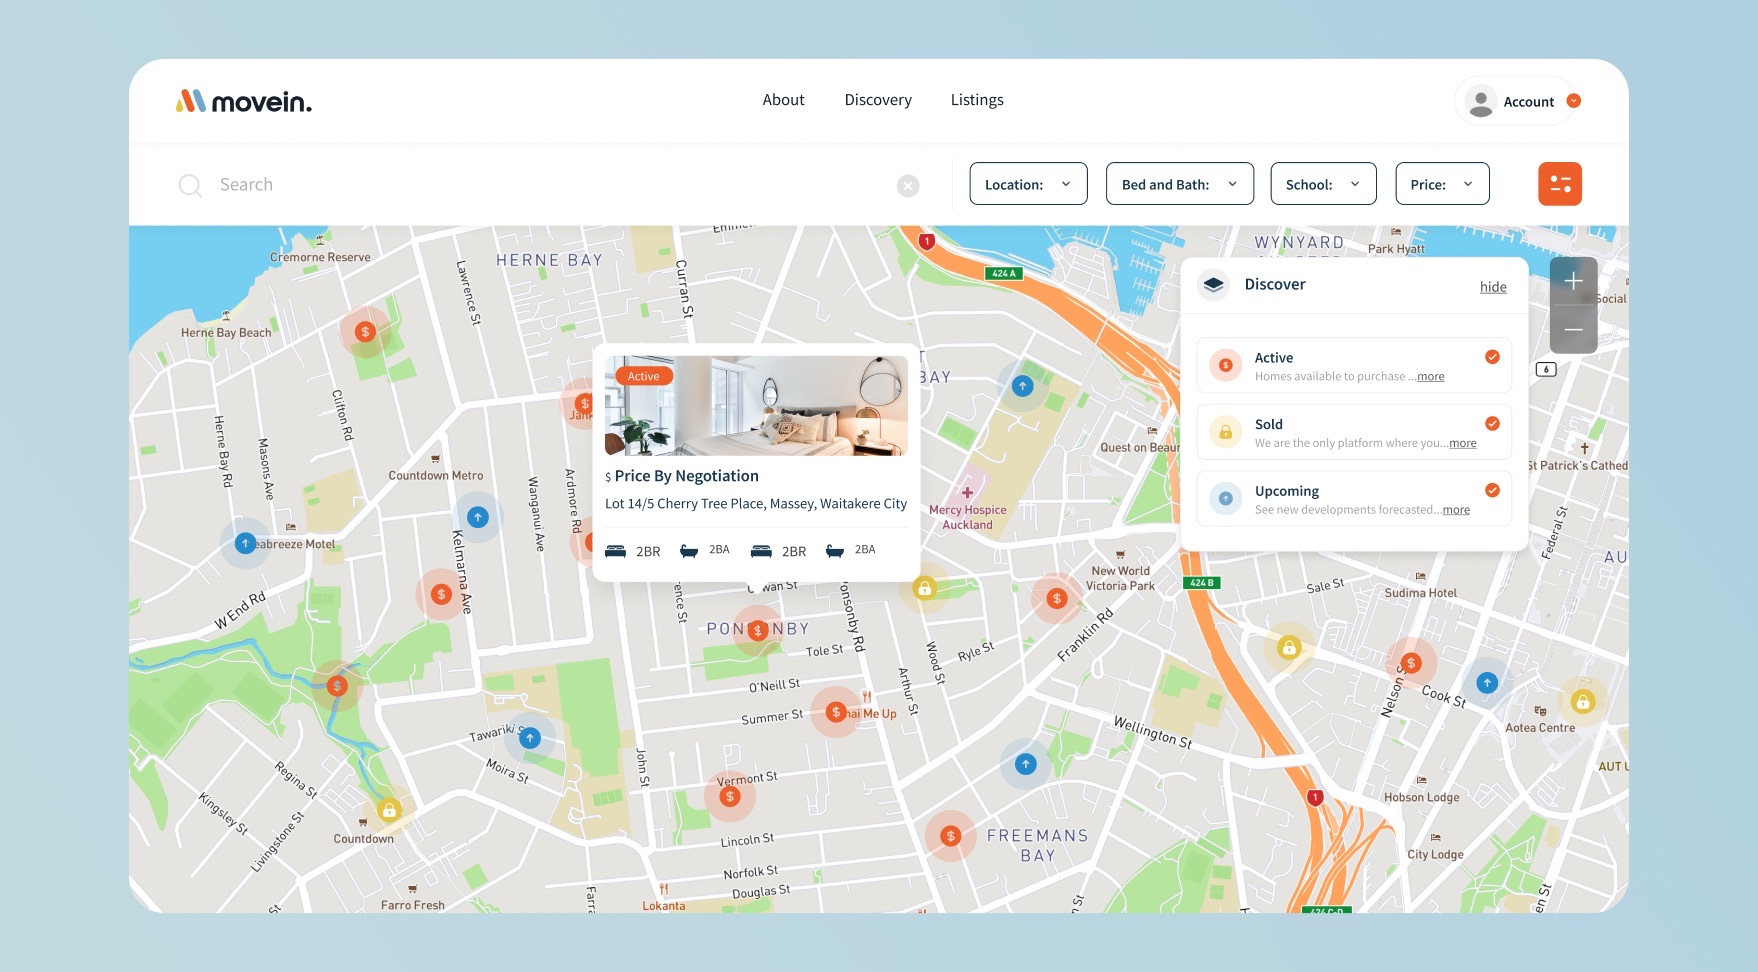Click the movein logo
The image size is (1758, 972).
(244, 101)
